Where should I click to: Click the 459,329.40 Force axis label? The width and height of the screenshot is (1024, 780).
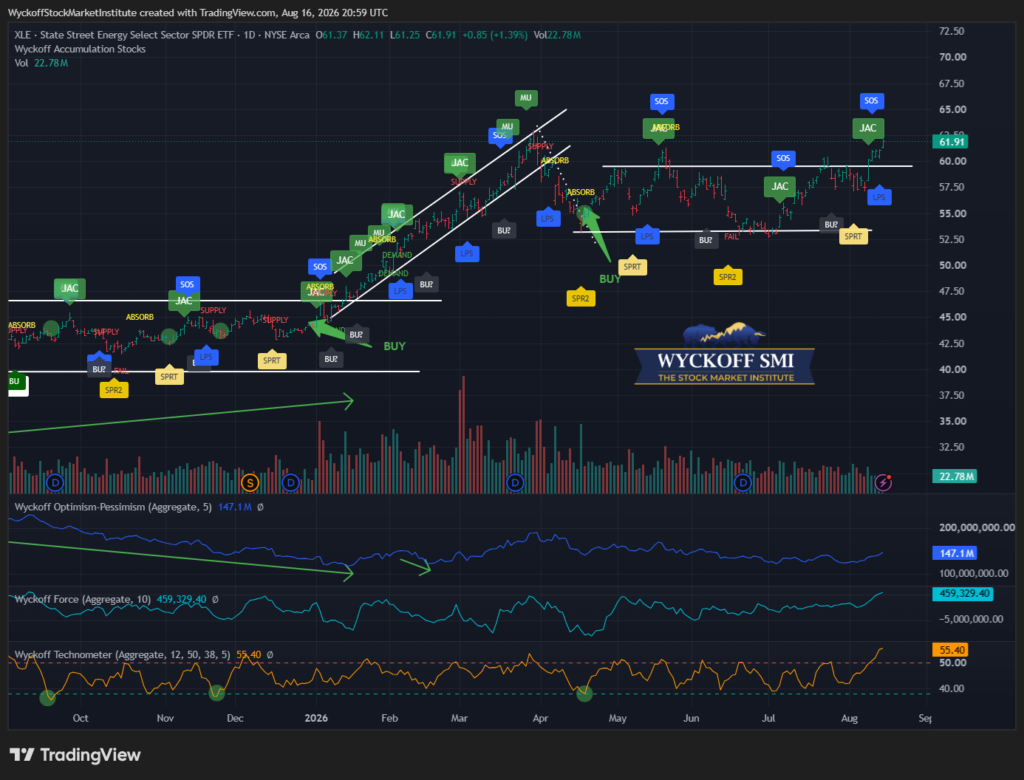click(963, 594)
